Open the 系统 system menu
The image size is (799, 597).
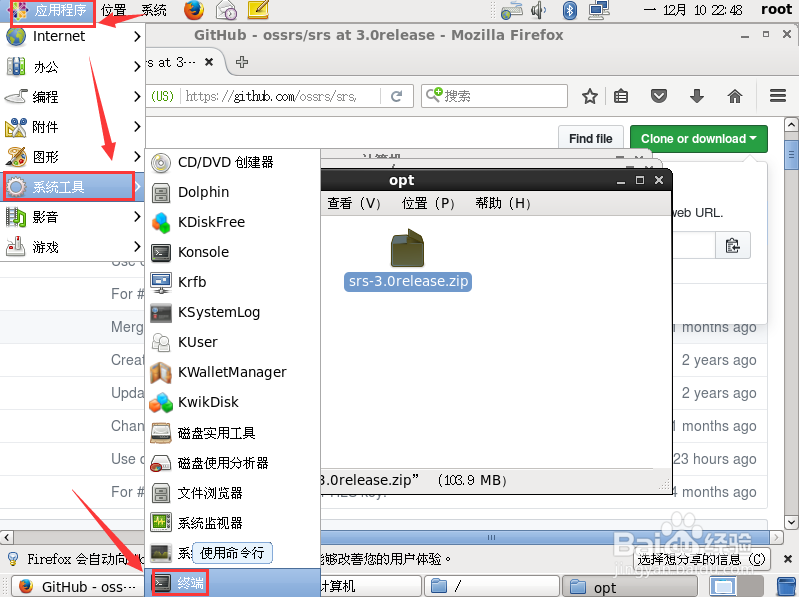pos(154,10)
